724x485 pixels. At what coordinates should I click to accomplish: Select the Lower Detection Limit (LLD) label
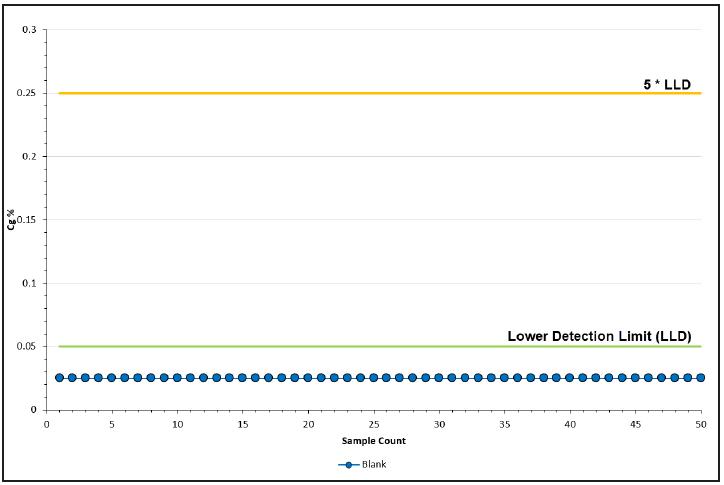point(599,336)
